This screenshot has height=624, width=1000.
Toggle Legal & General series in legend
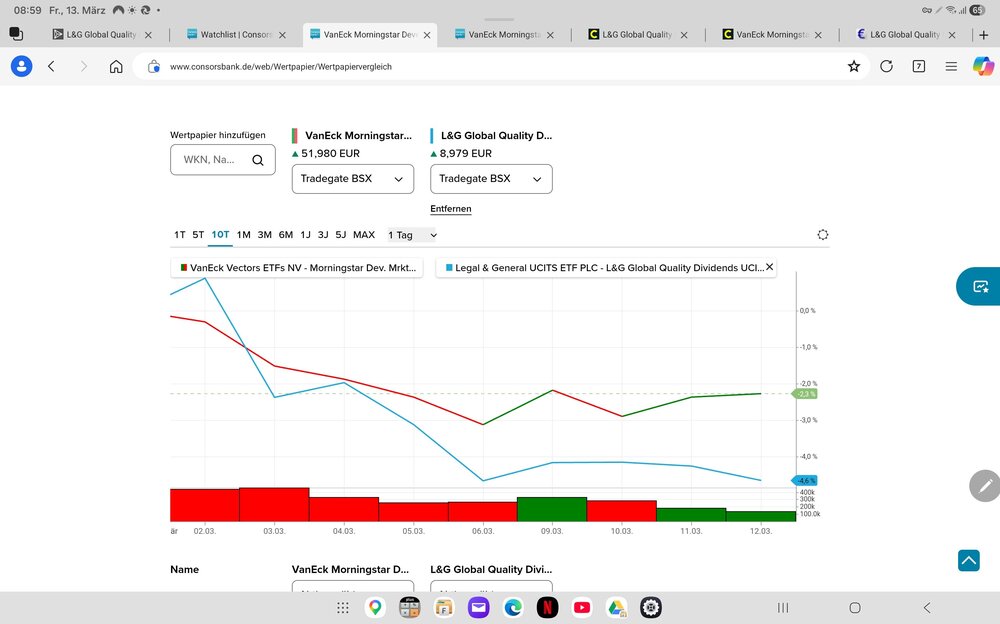[605, 268]
